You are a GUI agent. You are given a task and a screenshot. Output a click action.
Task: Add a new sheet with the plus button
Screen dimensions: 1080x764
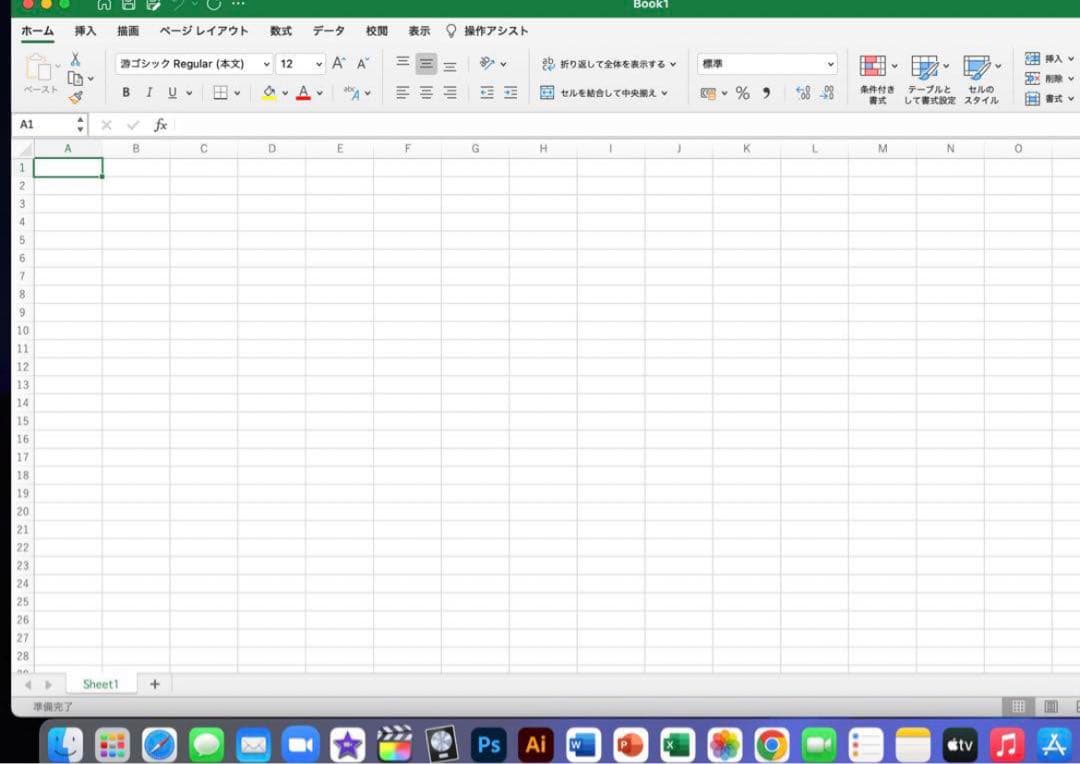point(155,683)
